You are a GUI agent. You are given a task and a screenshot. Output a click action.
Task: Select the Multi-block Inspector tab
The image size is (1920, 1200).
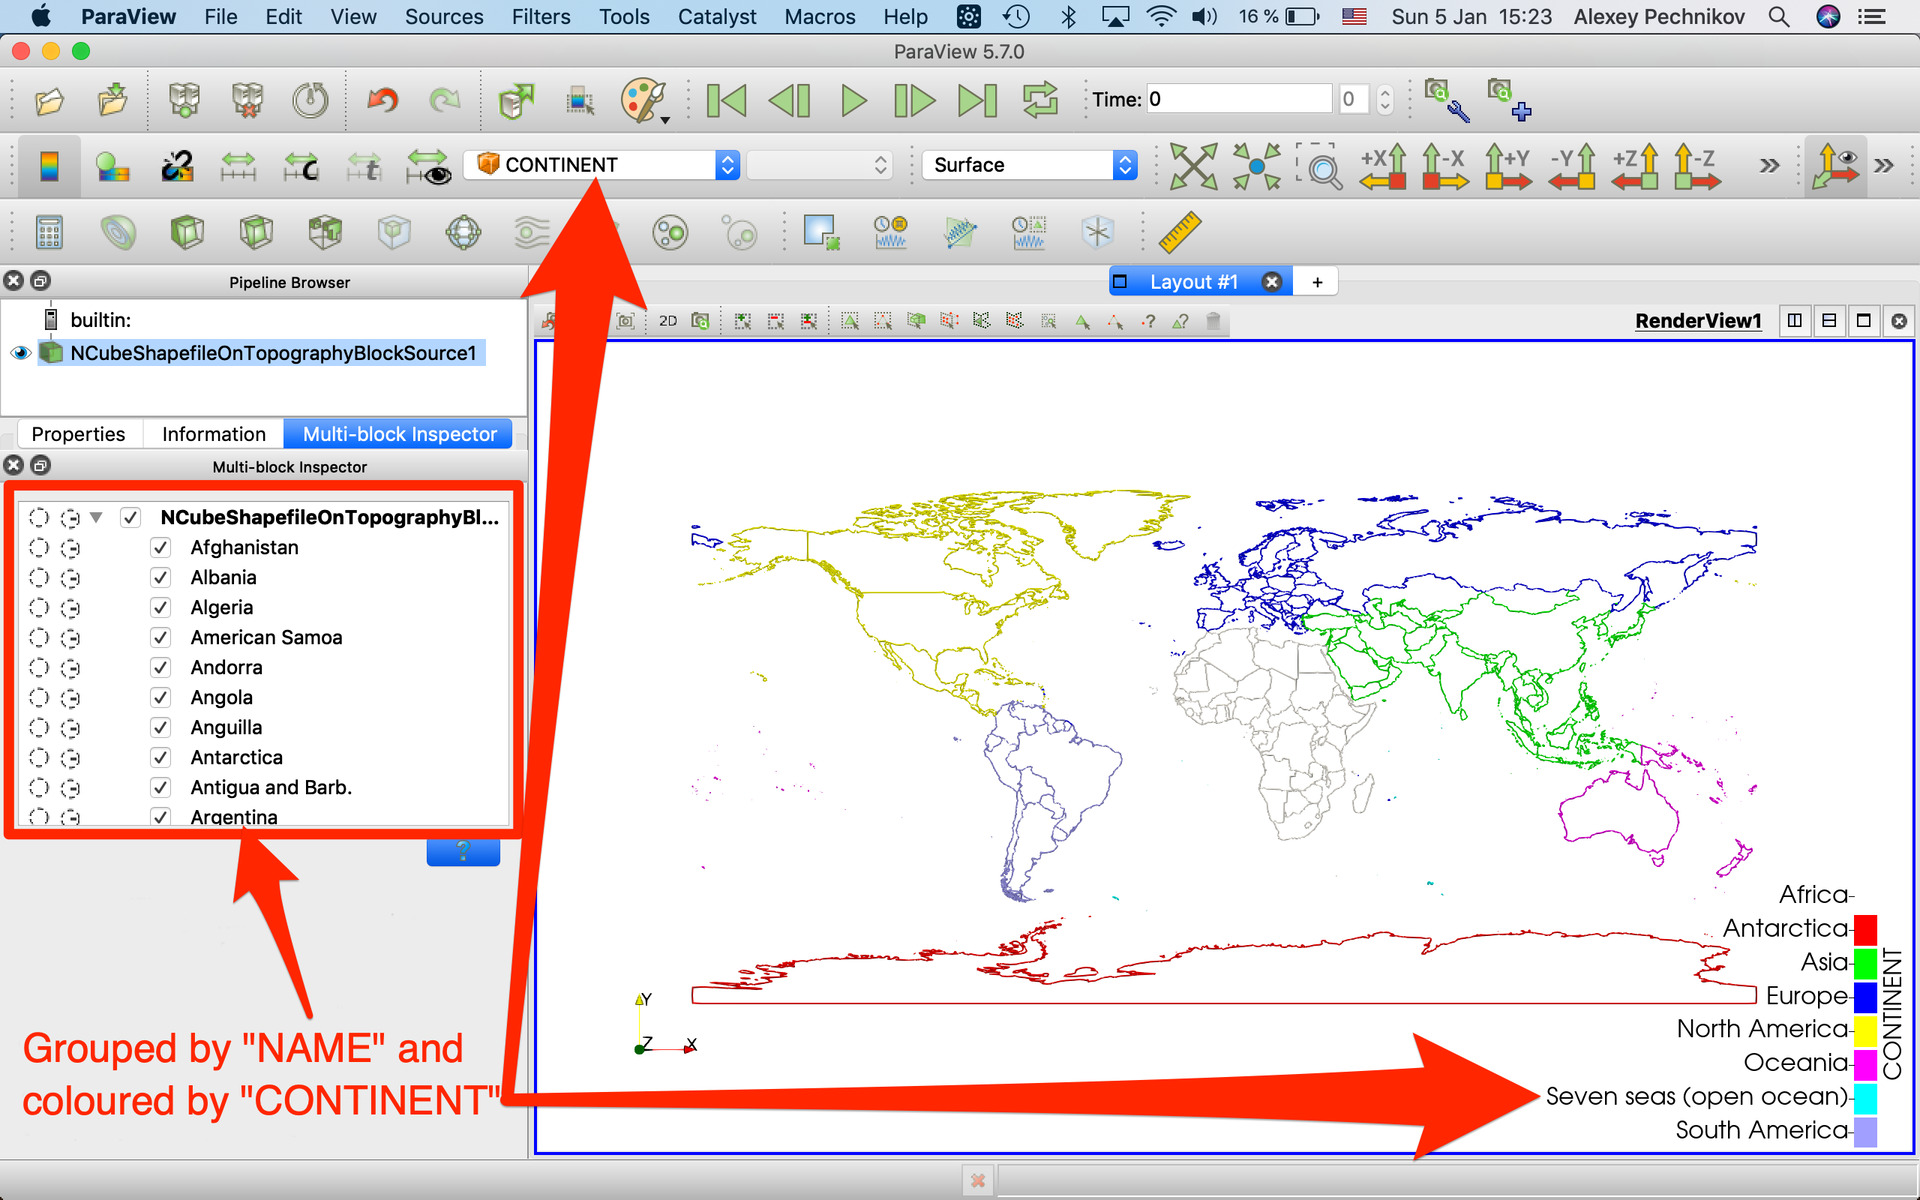tap(399, 434)
